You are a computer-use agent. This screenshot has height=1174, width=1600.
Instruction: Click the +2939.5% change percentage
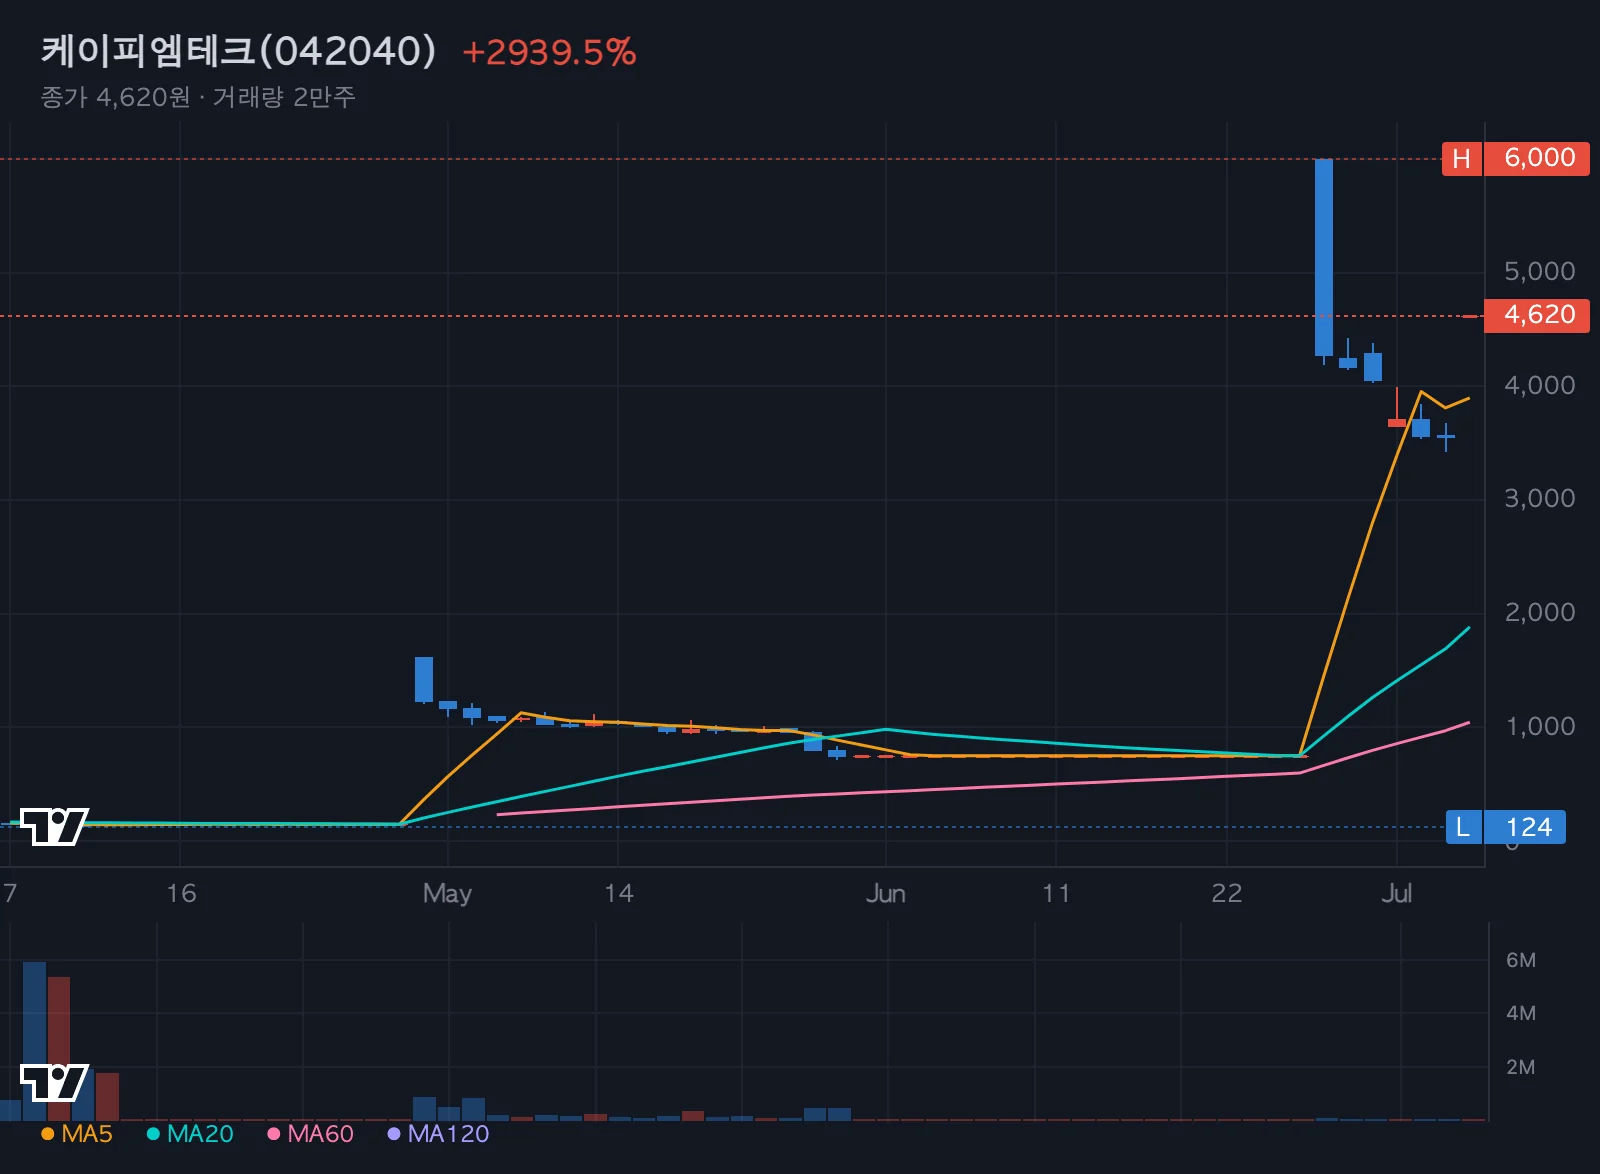pyautogui.click(x=549, y=52)
